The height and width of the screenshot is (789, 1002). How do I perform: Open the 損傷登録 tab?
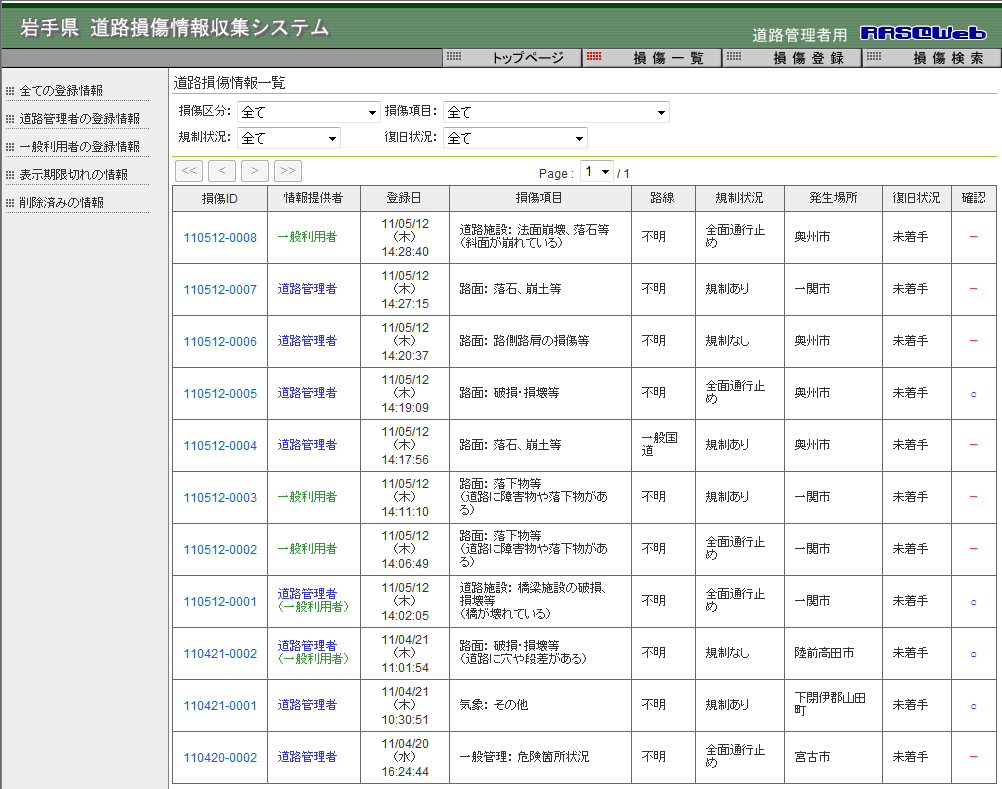tap(792, 58)
